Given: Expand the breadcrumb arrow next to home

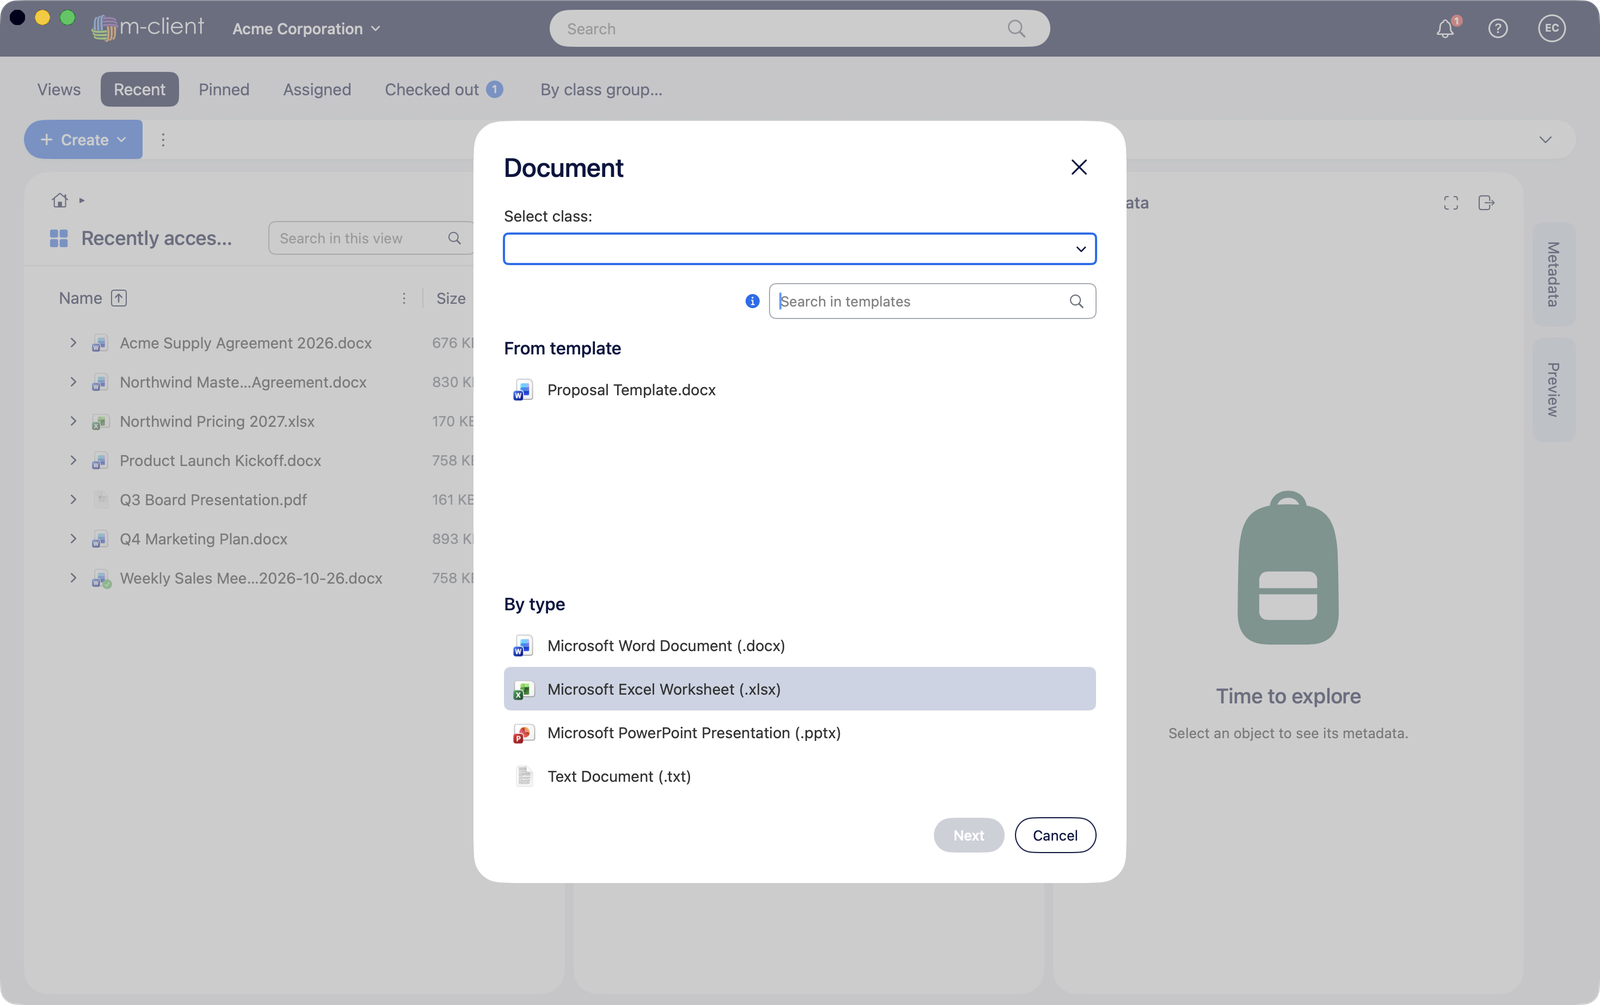Looking at the screenshot, I should 82,201.
